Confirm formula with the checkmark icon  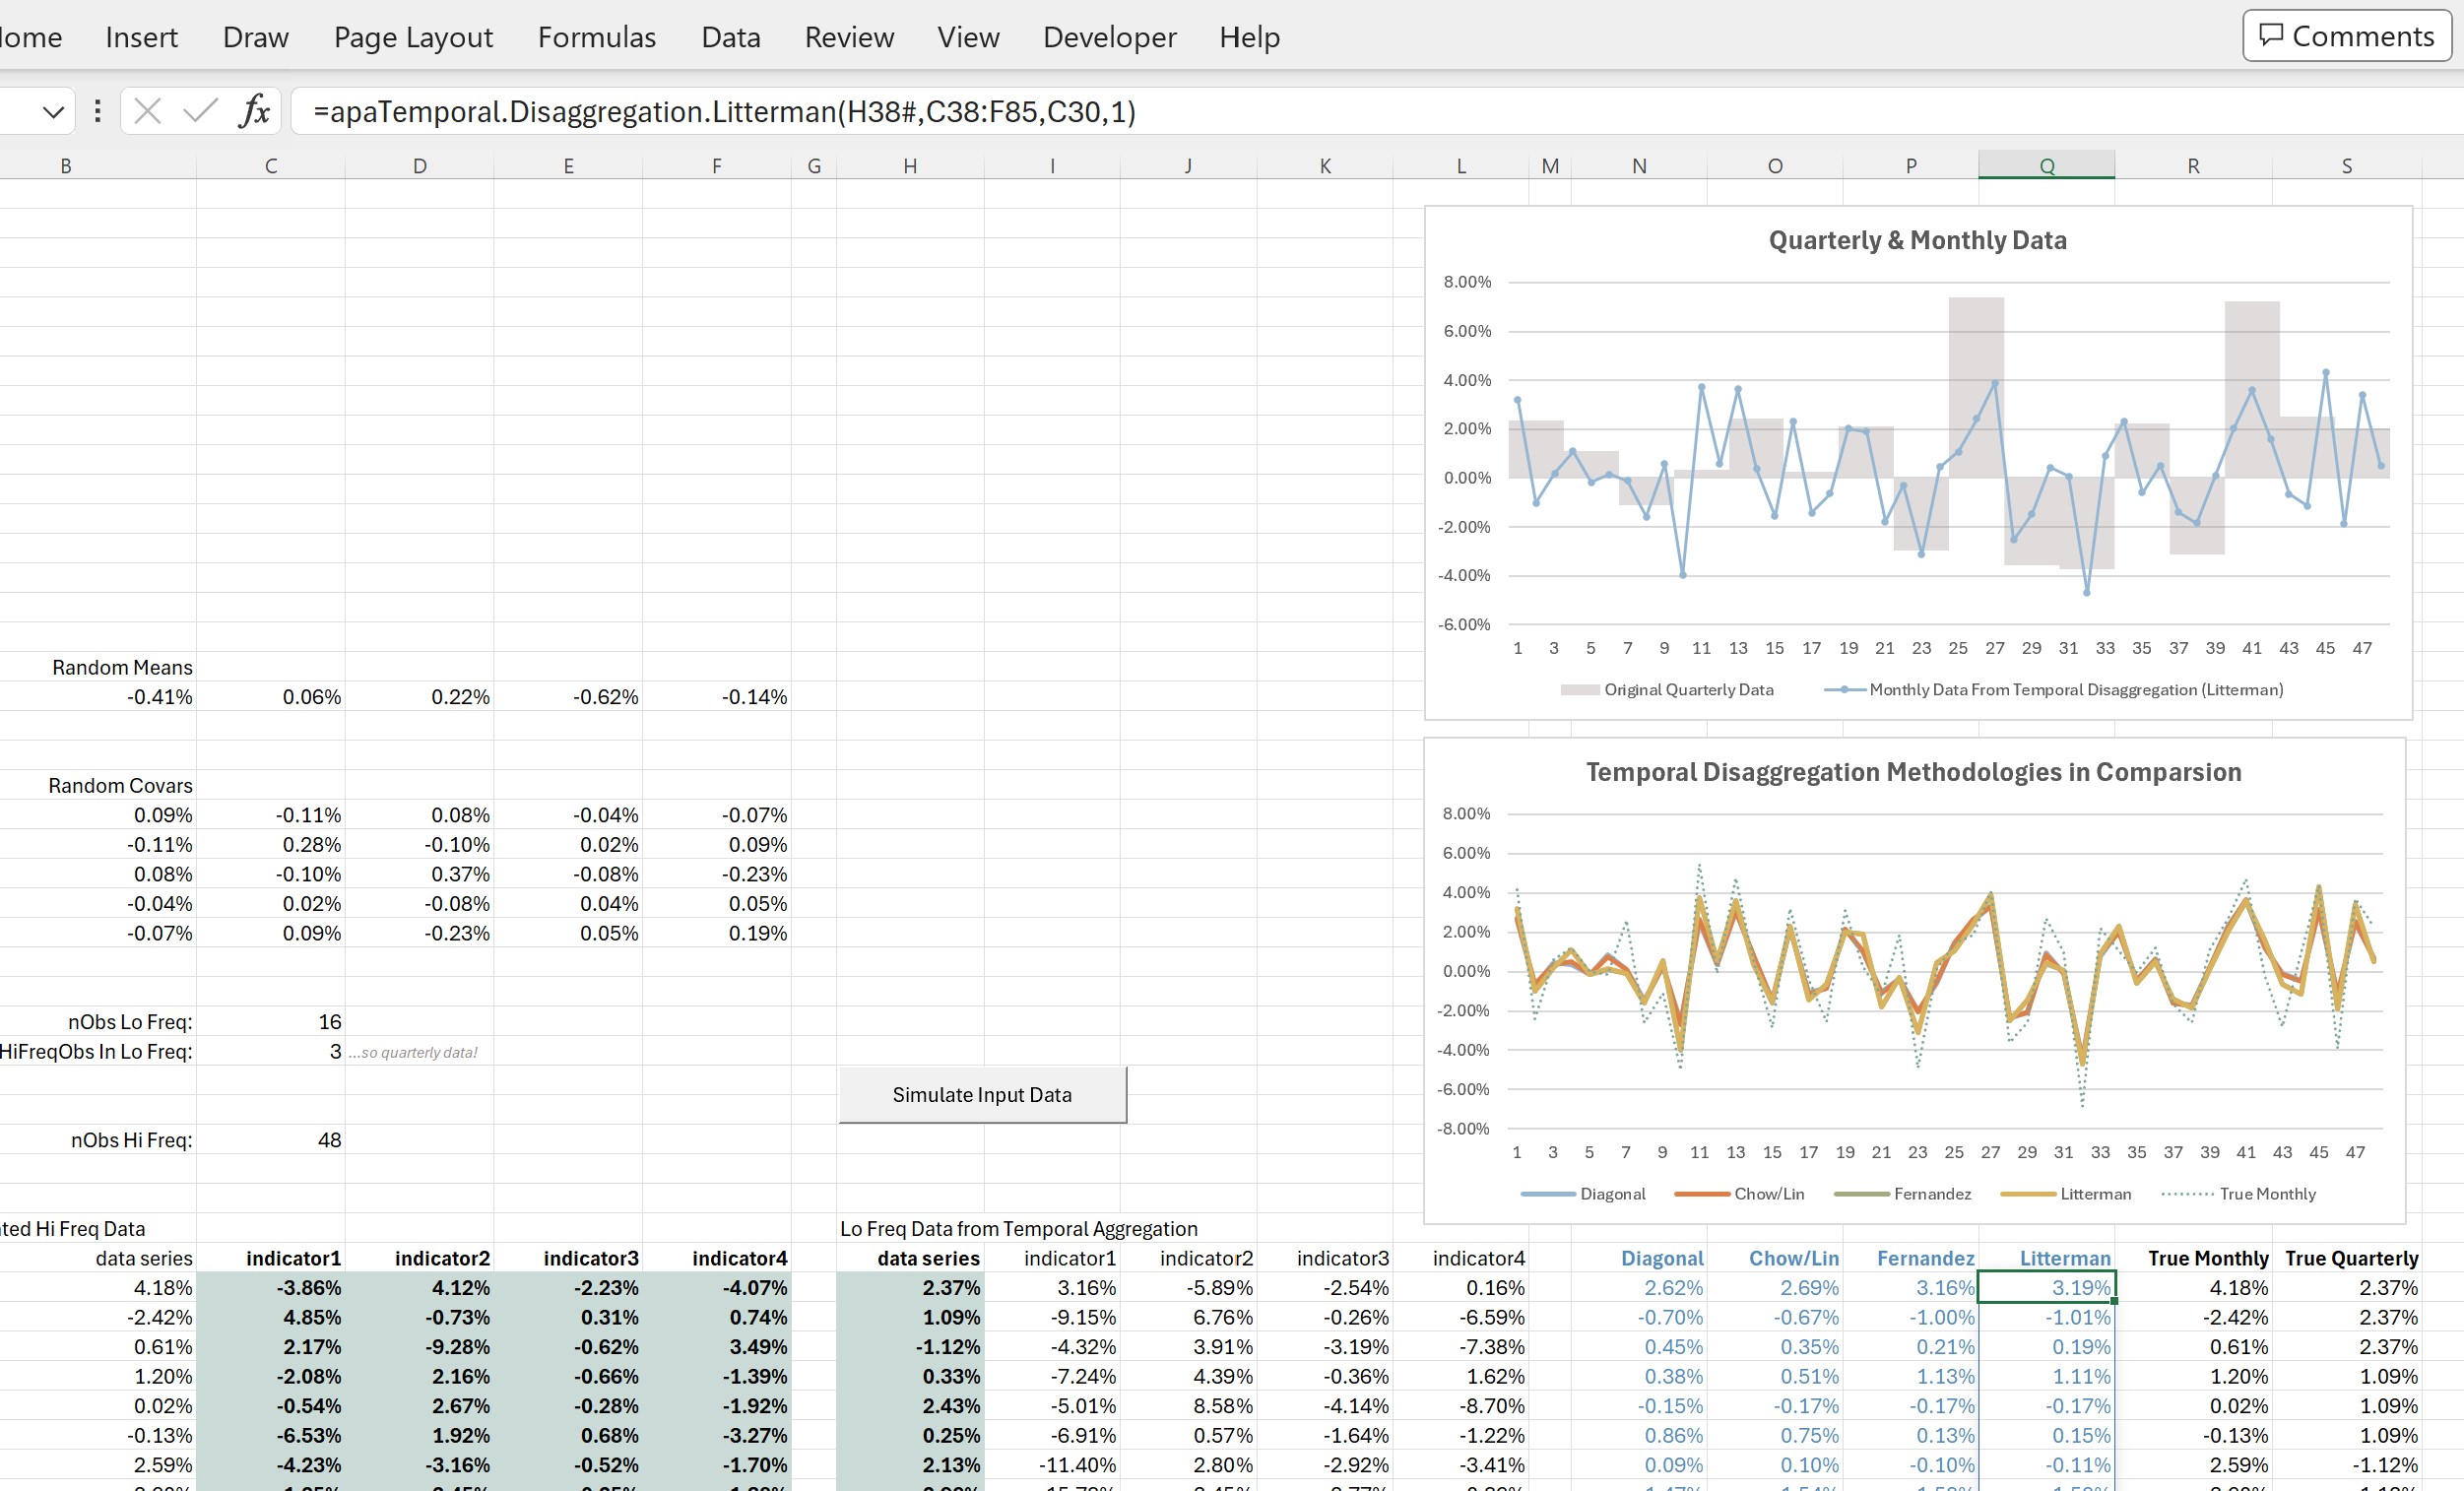(x=201, y=111)
